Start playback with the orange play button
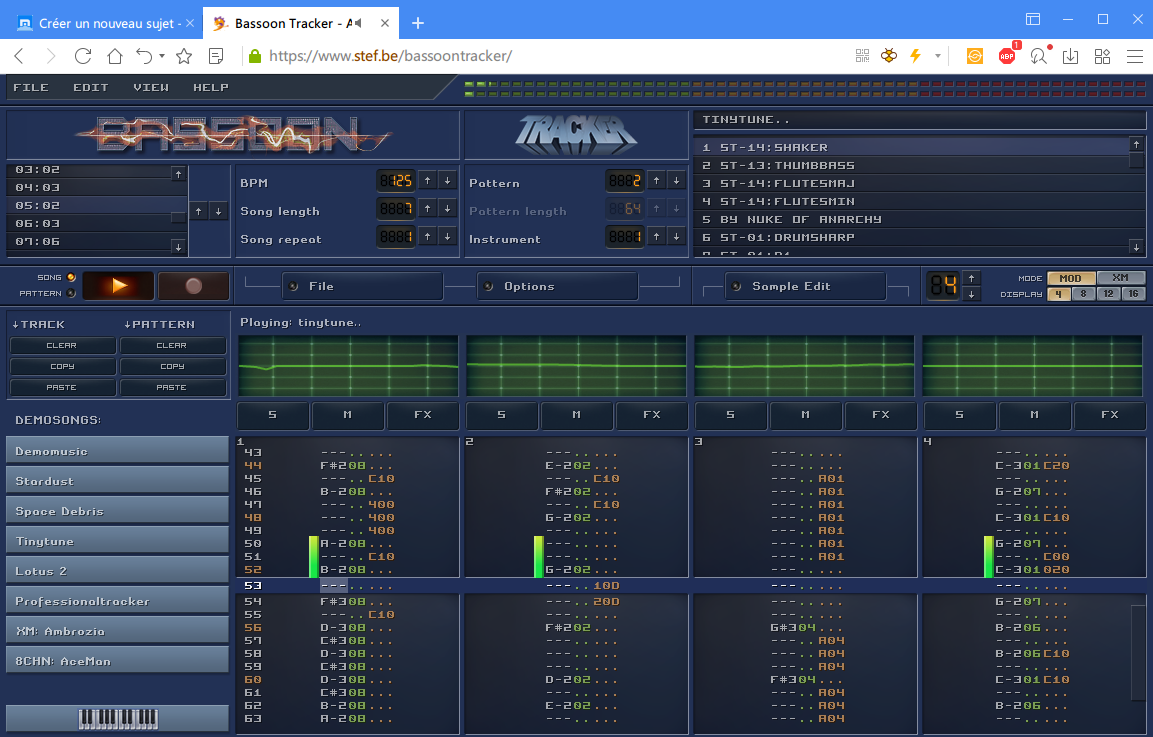This screenshot has width=1153, height=737. pos(118,286)
